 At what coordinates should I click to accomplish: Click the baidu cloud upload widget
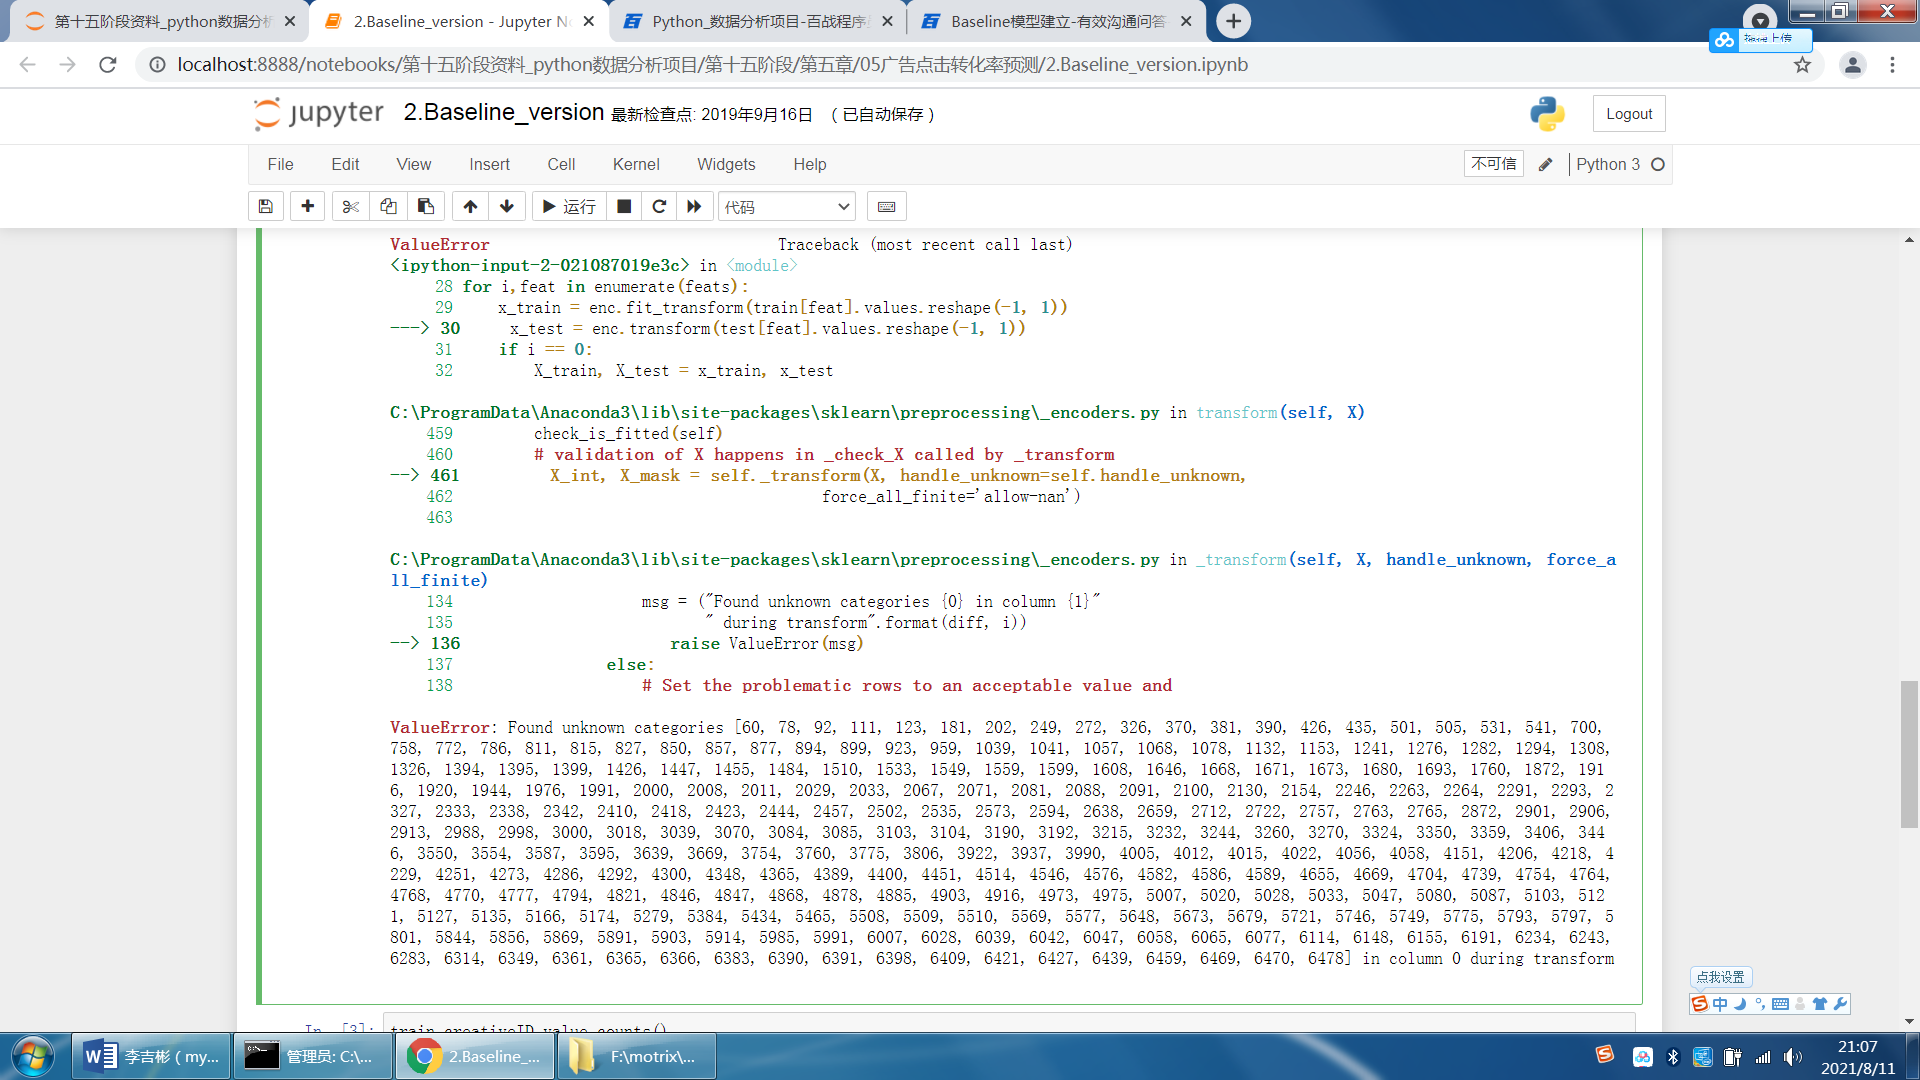pos(1760,39)
